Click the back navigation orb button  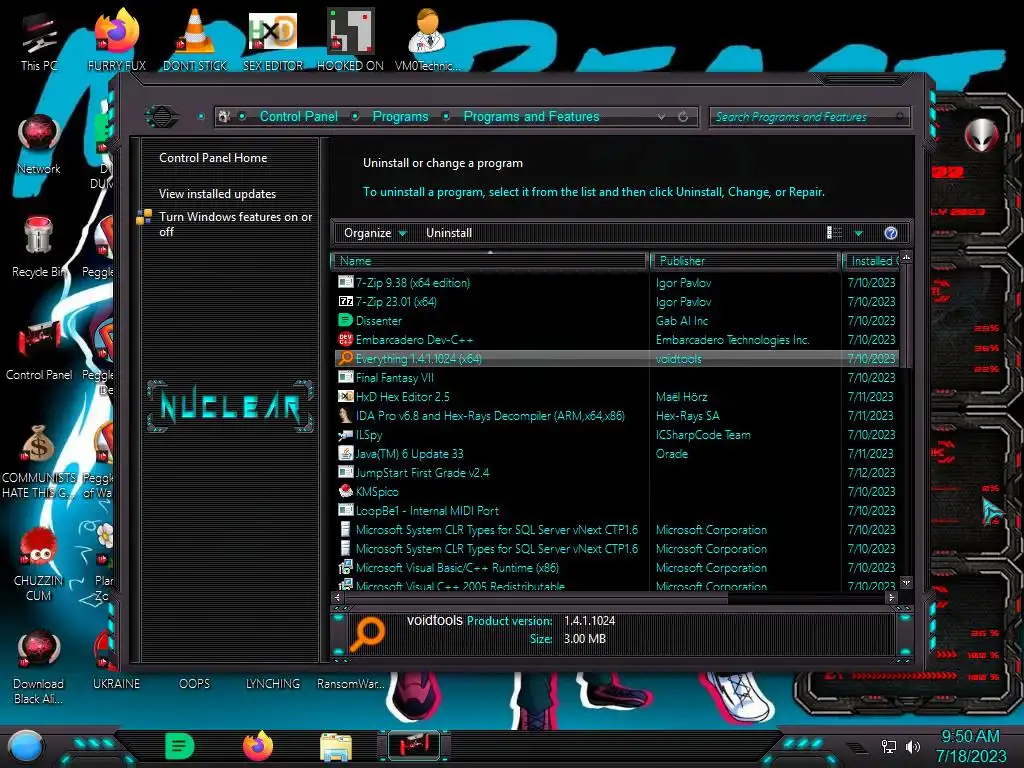(x=161, y=117)
